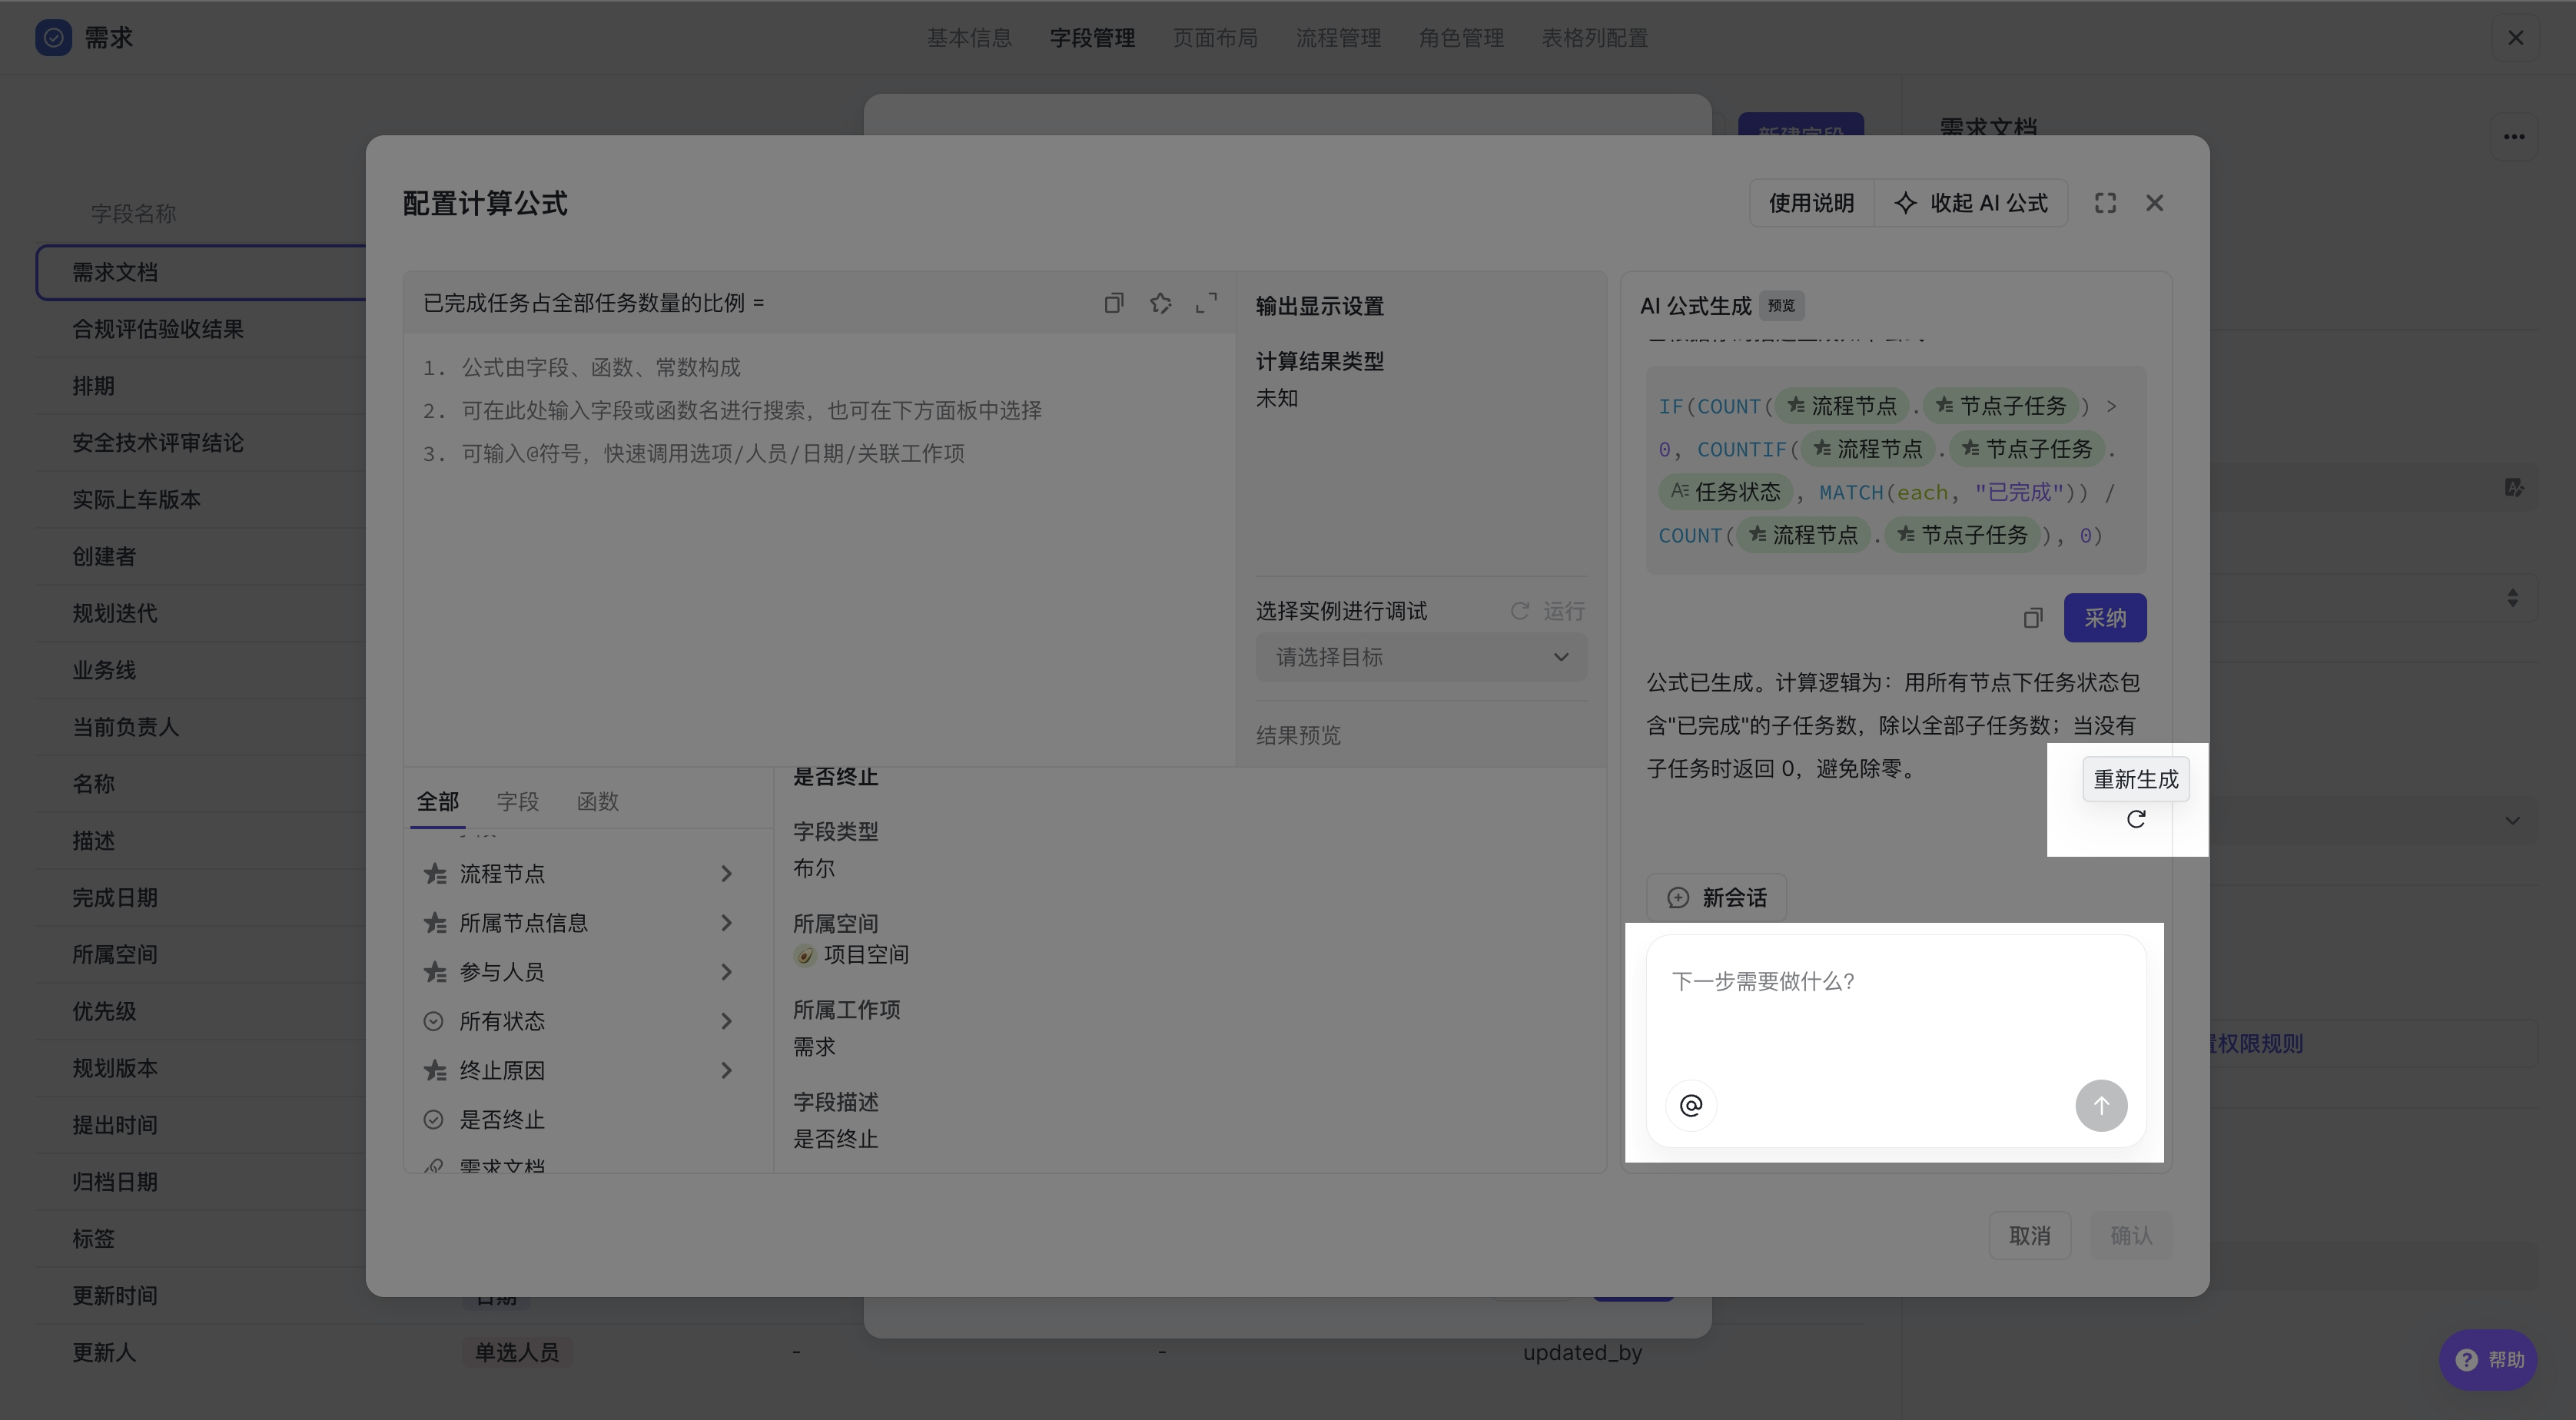The width and height of the screenshot is (2576, 1420).
Task: Click the 收起 AI 公式 button
Action: (1971, 203)
